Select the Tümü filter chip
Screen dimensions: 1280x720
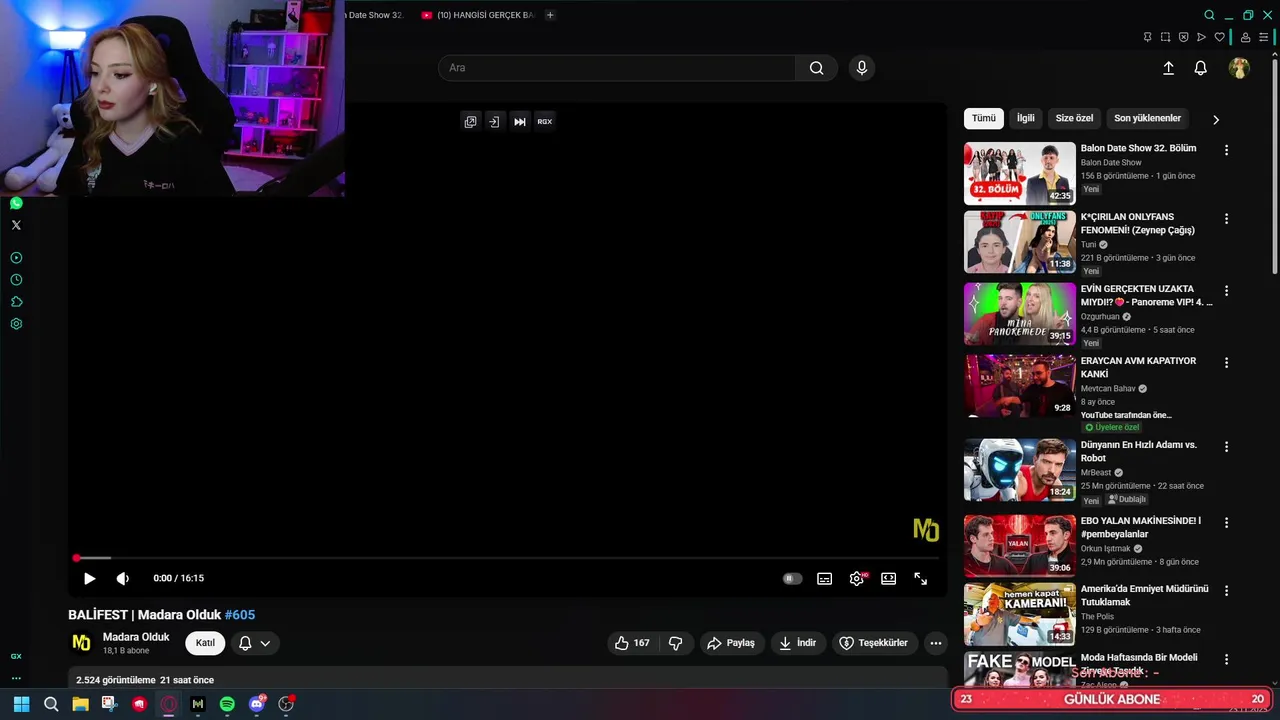[983, 118]
